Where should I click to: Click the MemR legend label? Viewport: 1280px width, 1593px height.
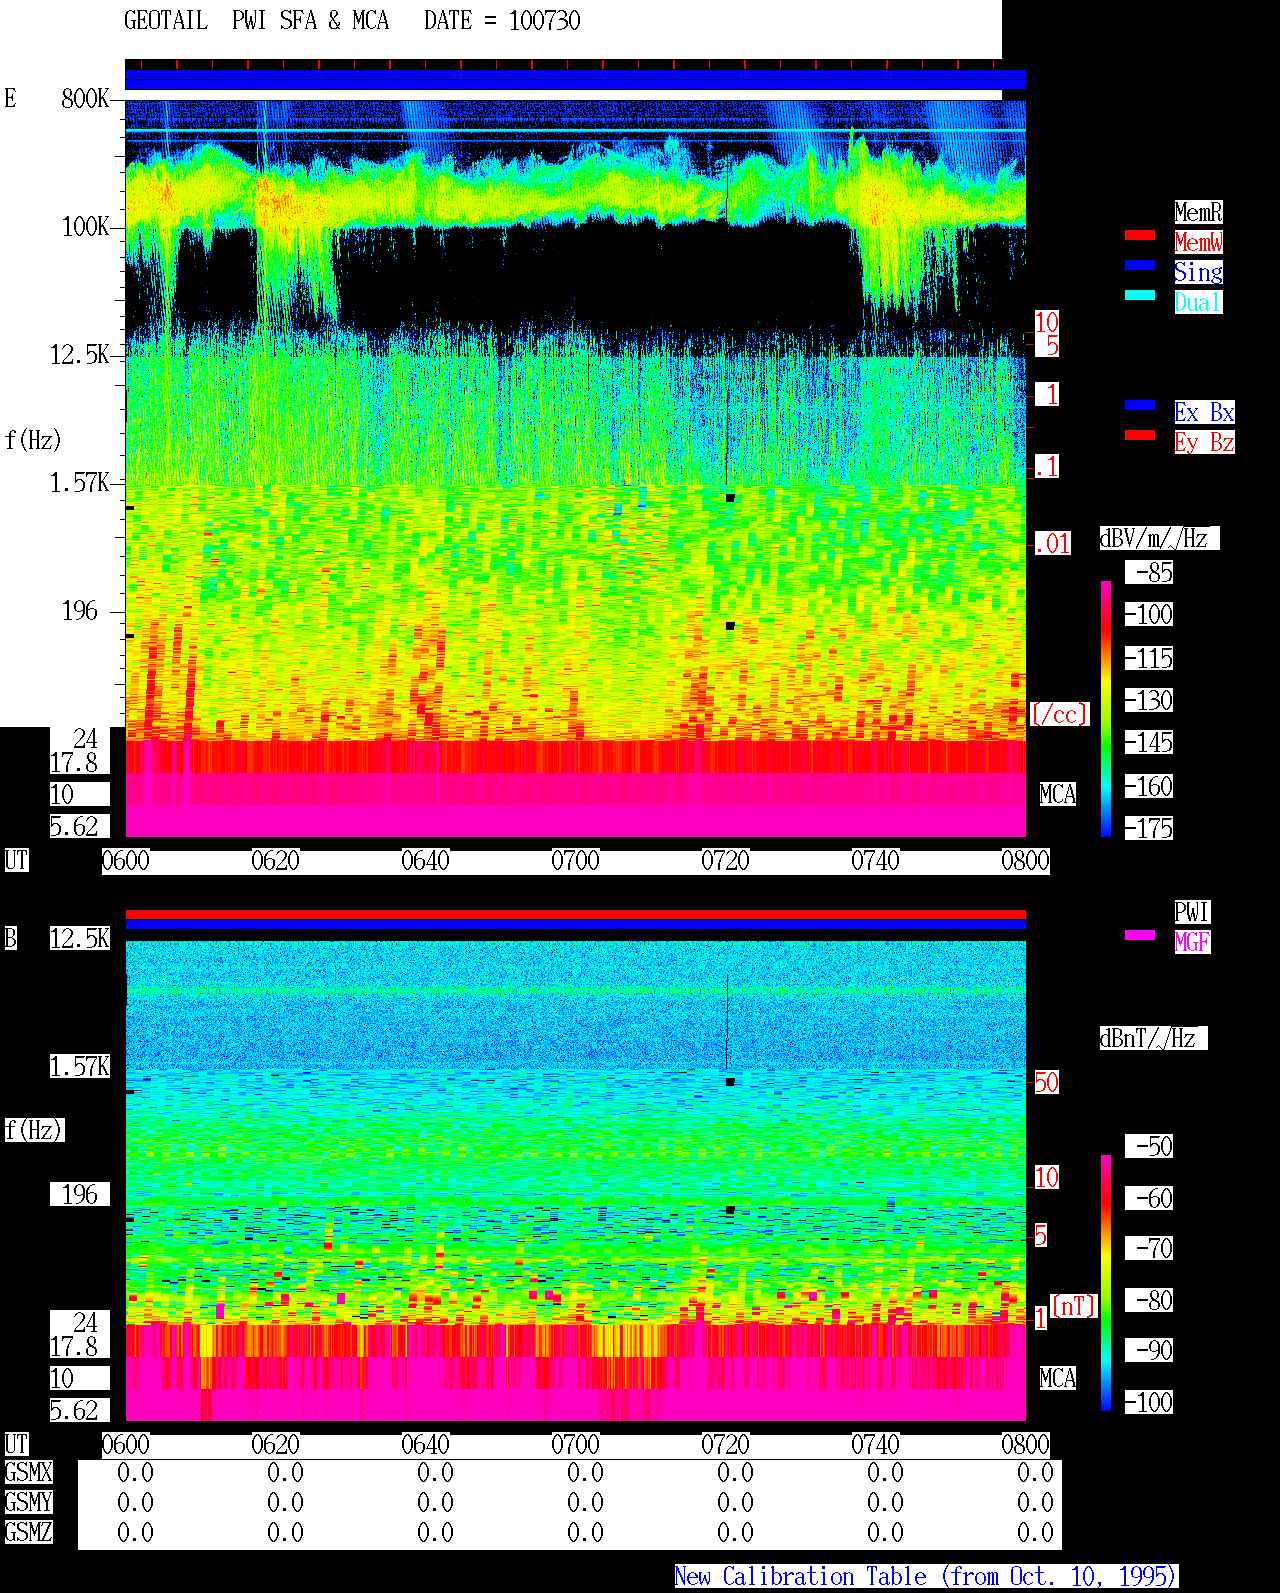click(x=1198, y=212)
